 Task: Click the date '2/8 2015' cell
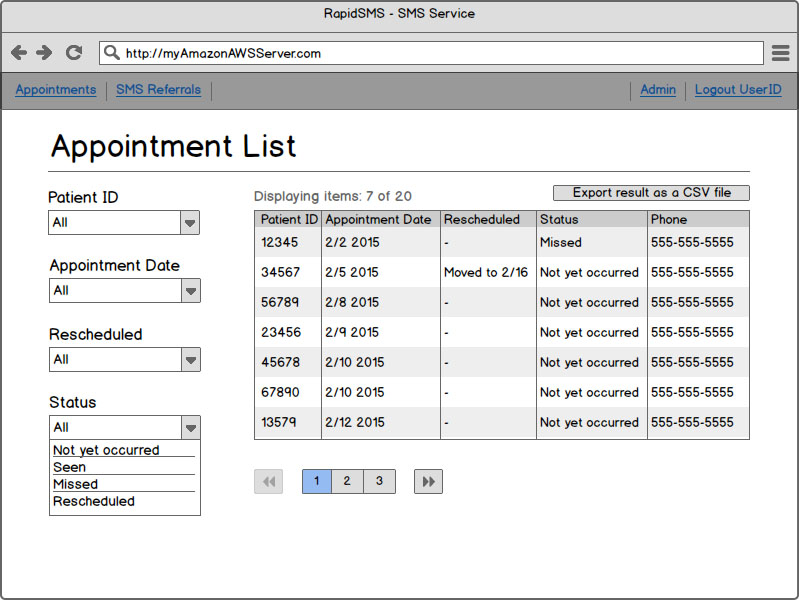click(381, 302)
